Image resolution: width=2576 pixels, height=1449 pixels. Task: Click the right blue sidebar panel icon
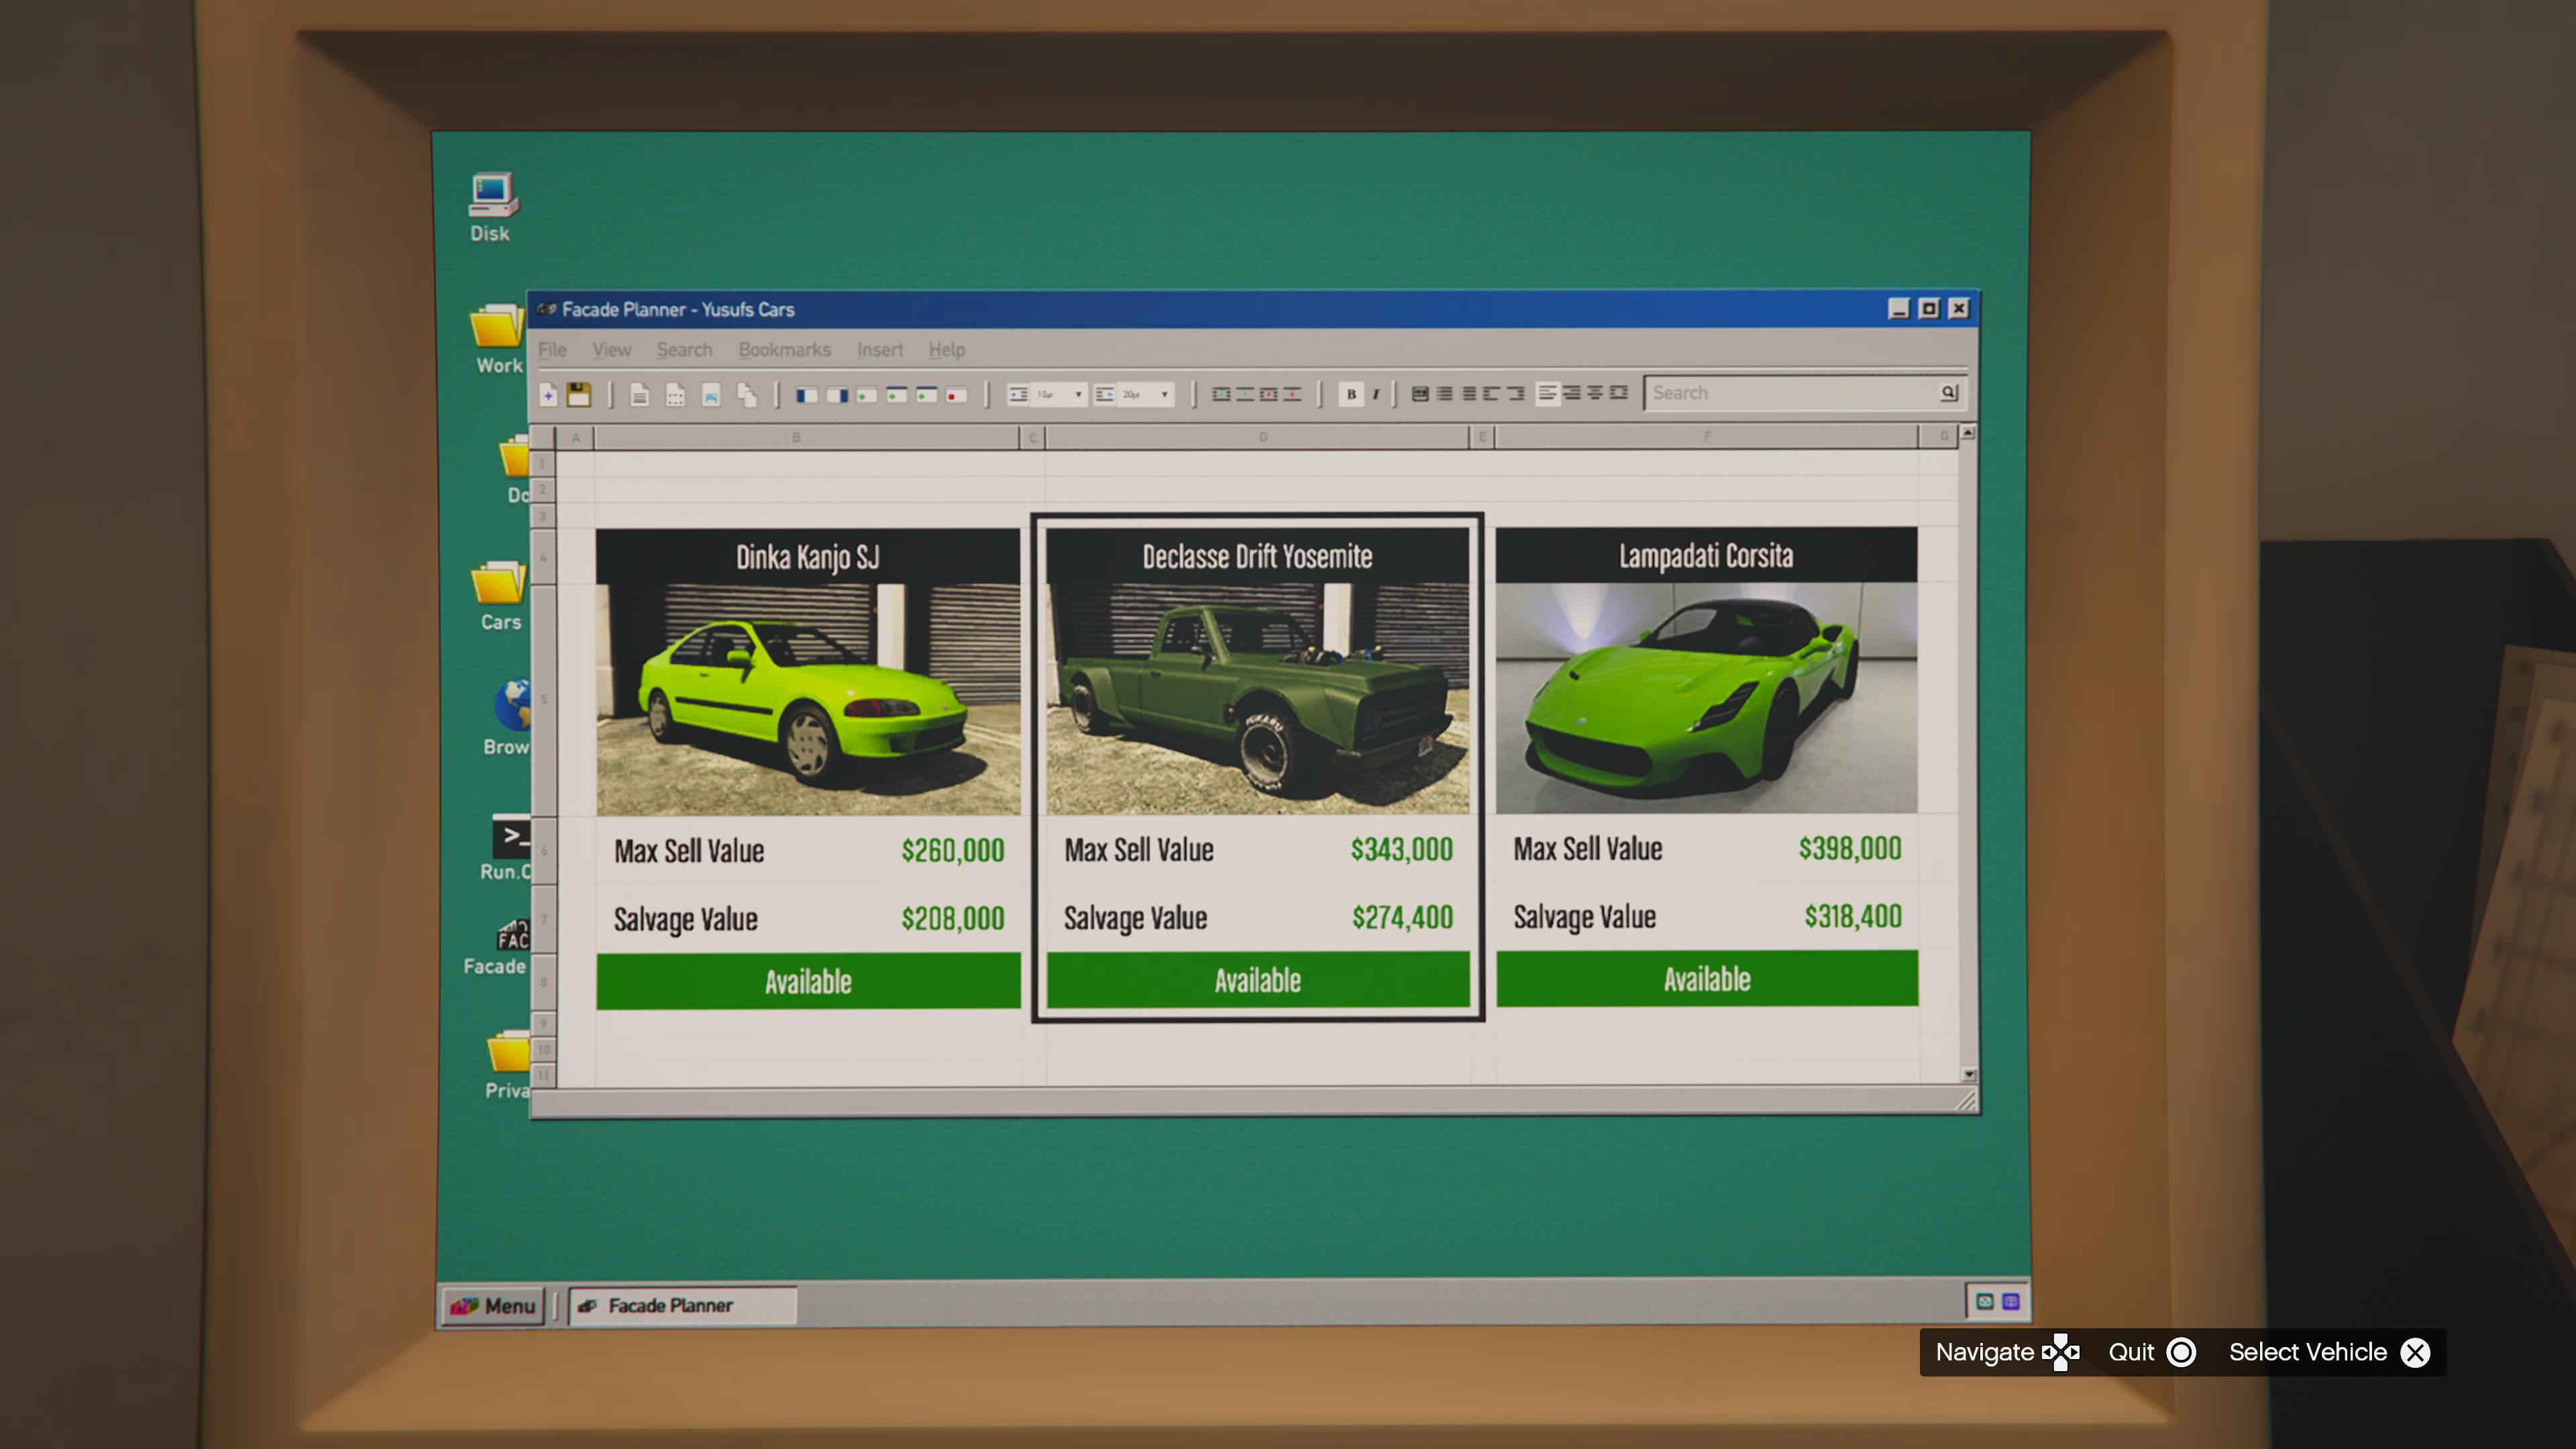click(837, 395)
